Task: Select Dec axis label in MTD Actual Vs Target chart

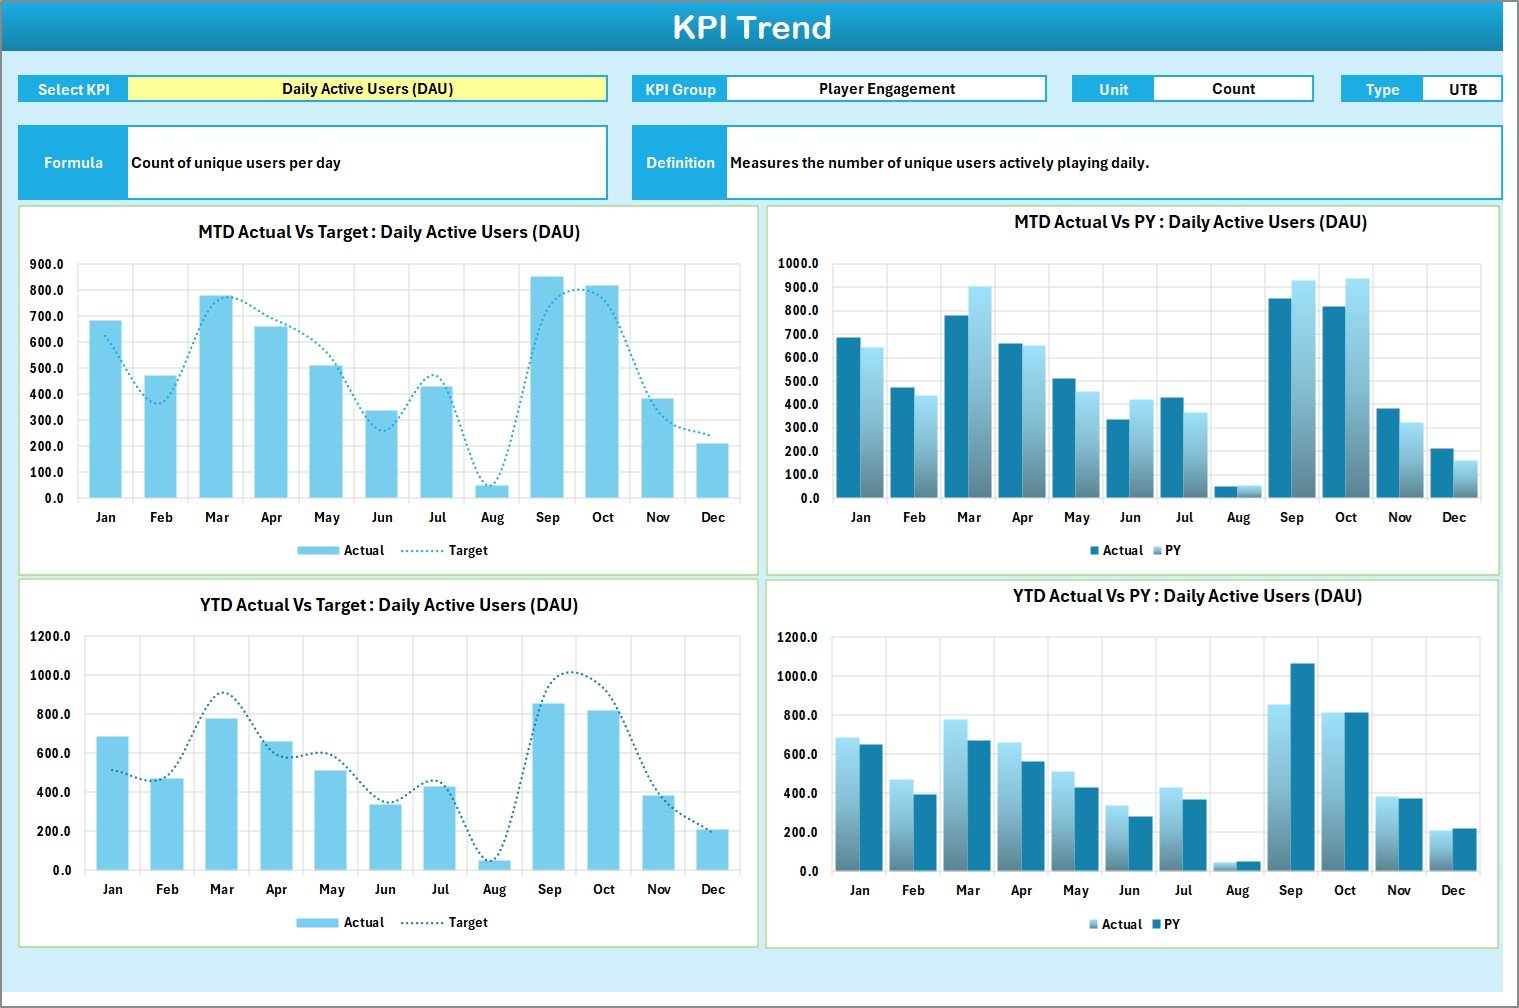Action: tap(713, 518)
